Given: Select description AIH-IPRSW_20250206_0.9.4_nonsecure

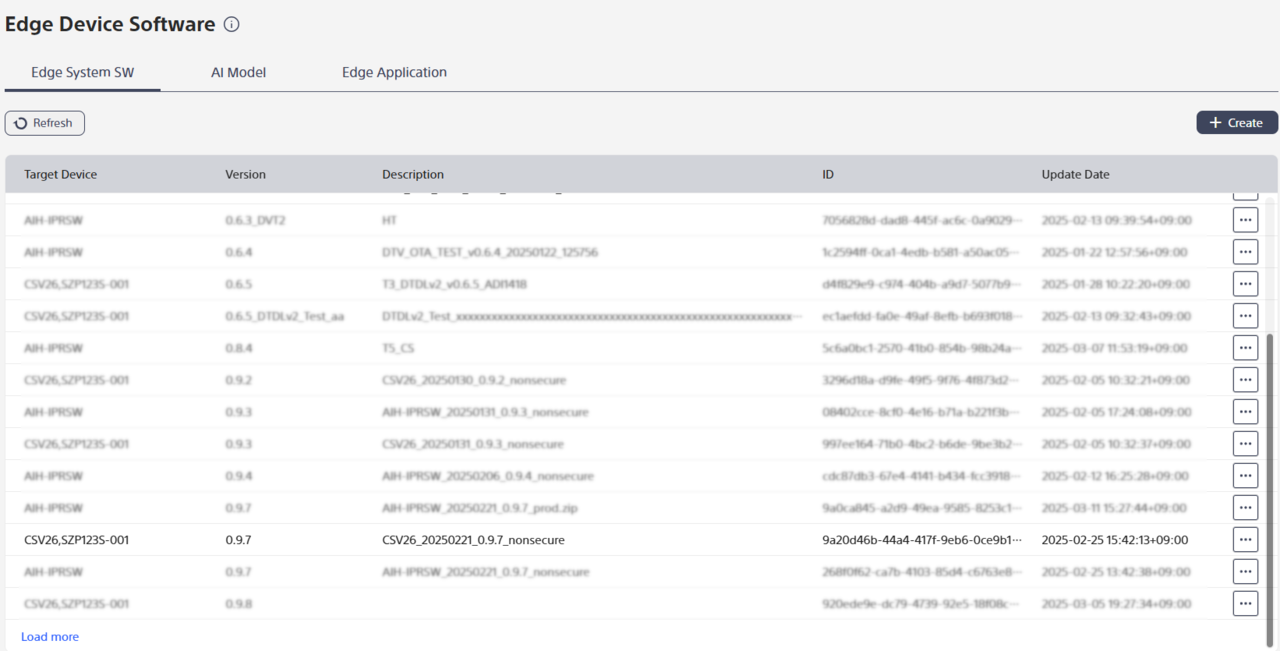Looking at the screenshot, I should 488,476.
